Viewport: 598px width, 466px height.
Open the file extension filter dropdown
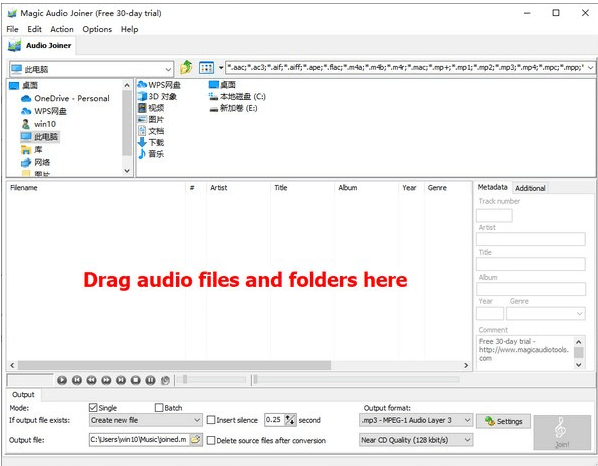pos(591,68)
